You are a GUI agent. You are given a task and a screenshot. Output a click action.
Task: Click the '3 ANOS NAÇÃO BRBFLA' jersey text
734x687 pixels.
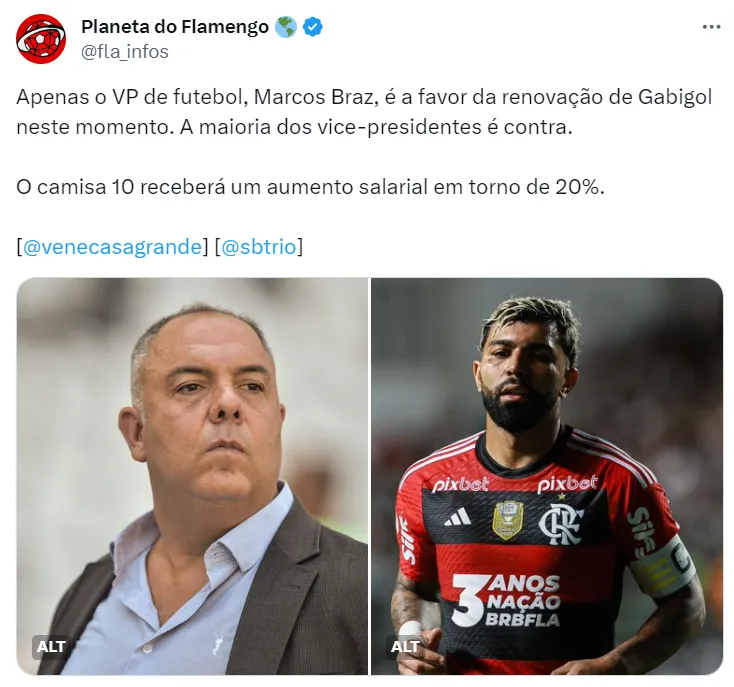[505, 600]
